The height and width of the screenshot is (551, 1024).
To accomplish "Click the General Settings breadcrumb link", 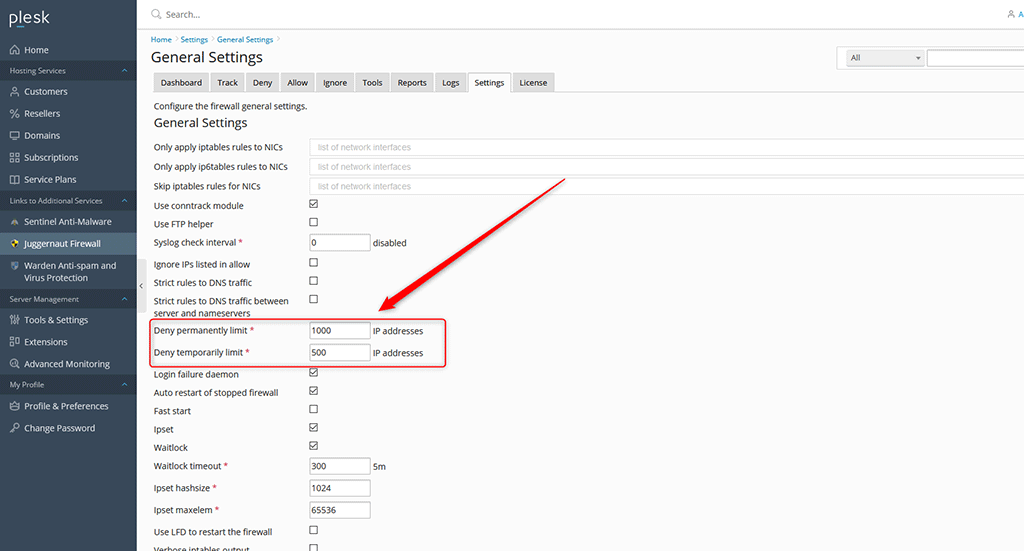I will click(245, 40).
